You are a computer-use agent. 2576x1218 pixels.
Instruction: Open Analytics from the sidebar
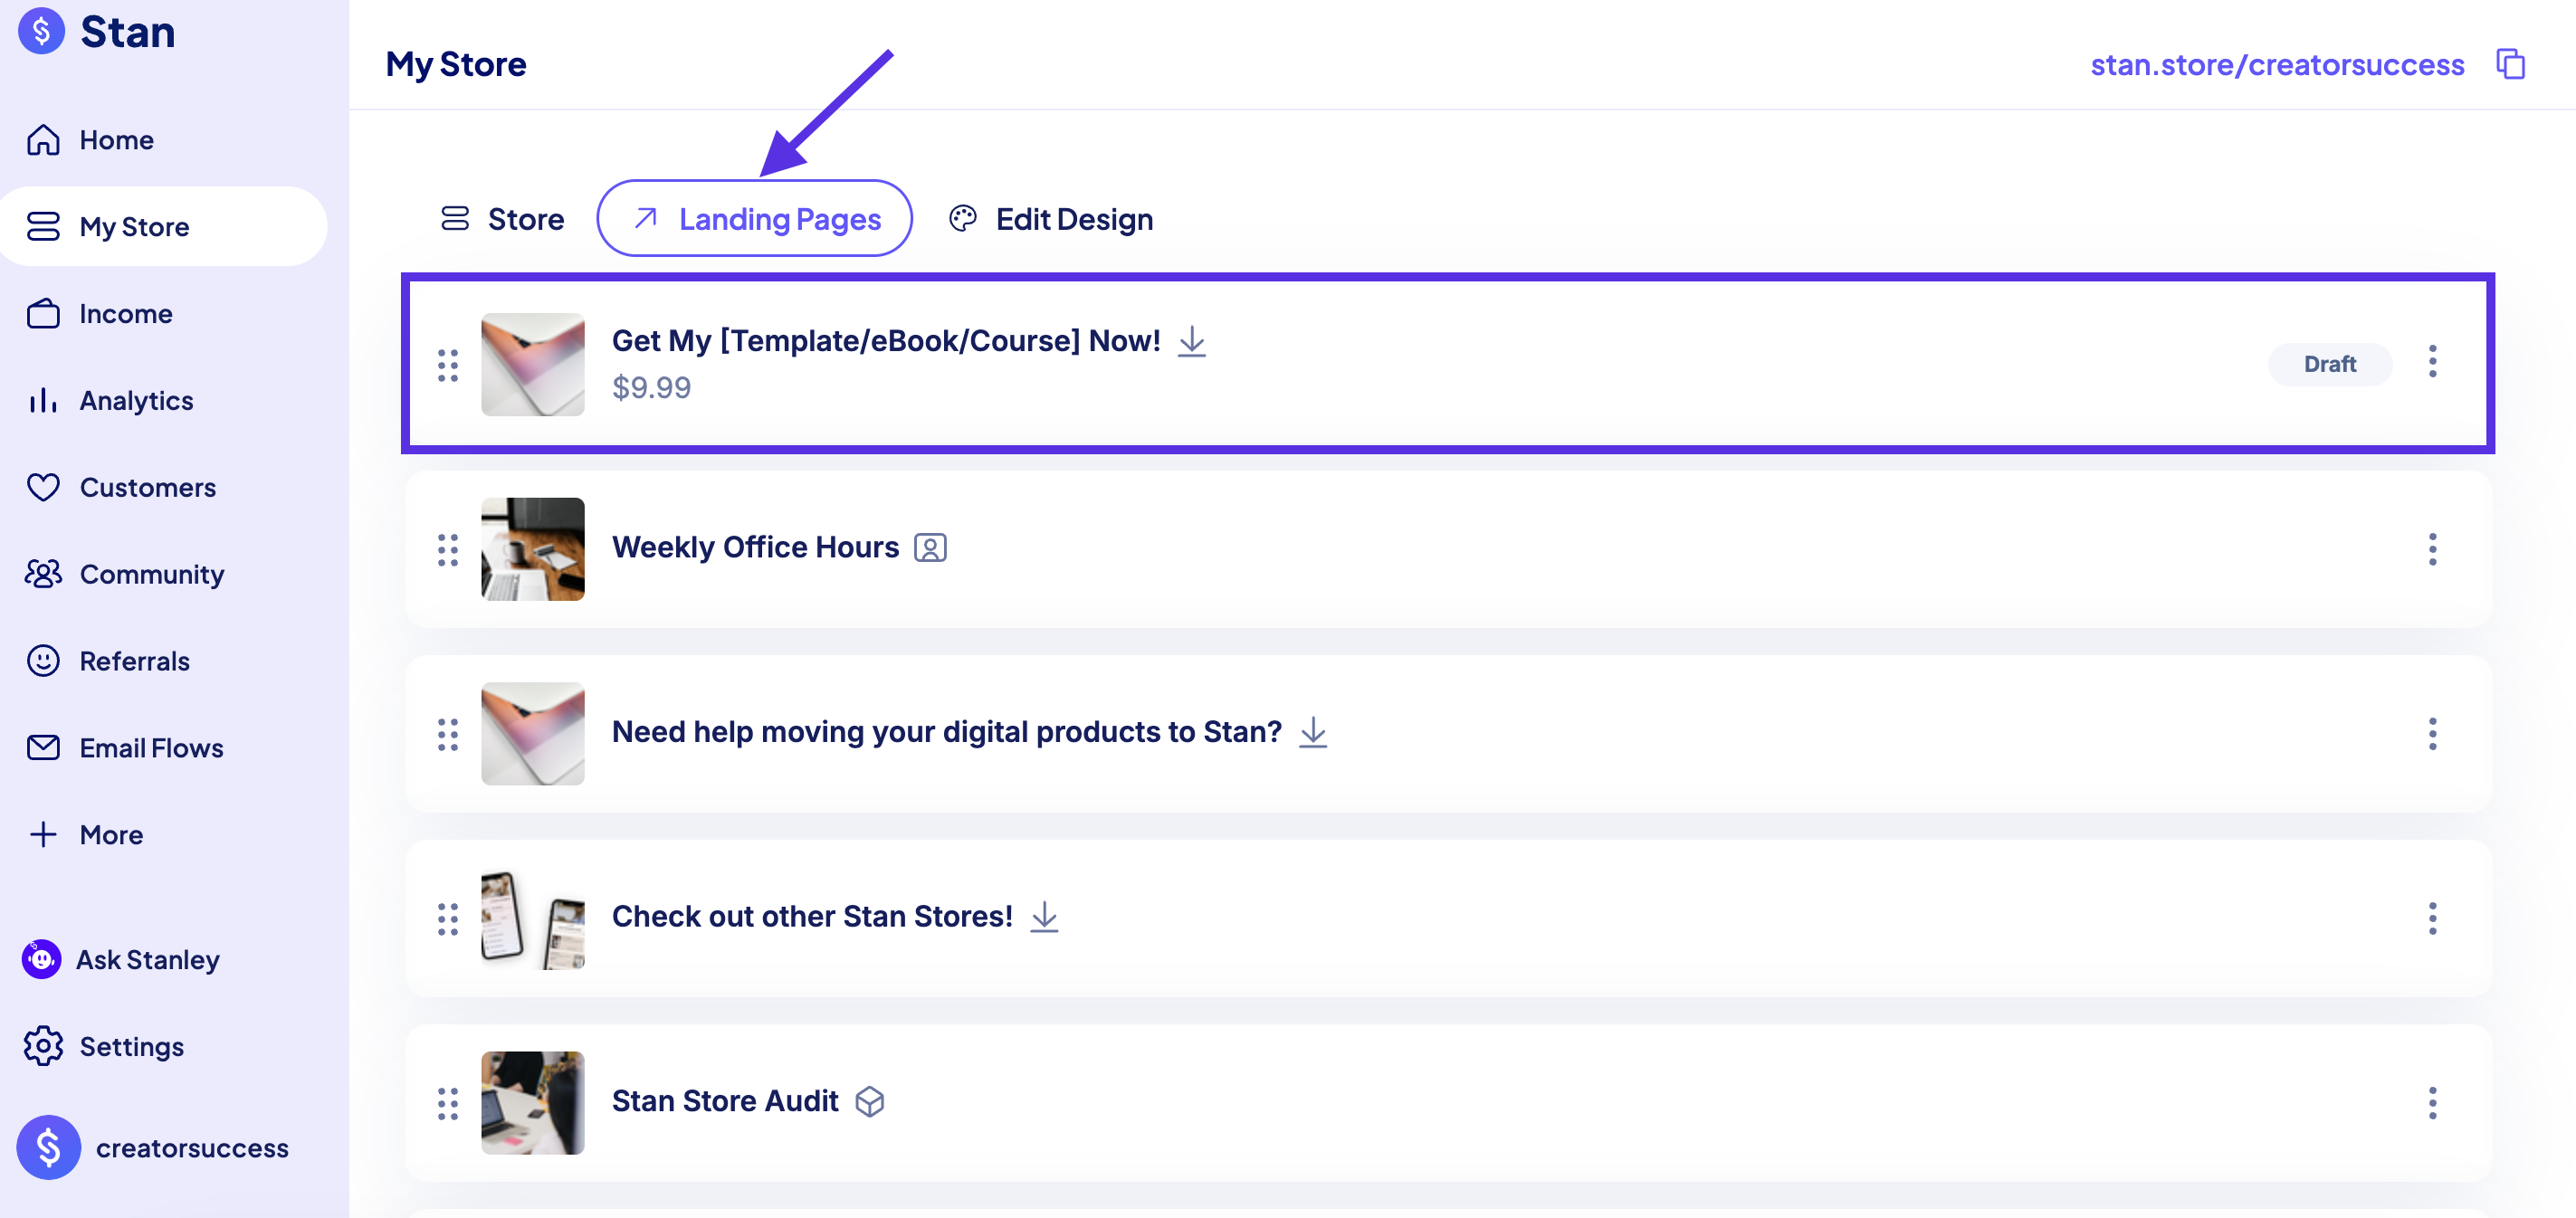(x=136, y=400)
